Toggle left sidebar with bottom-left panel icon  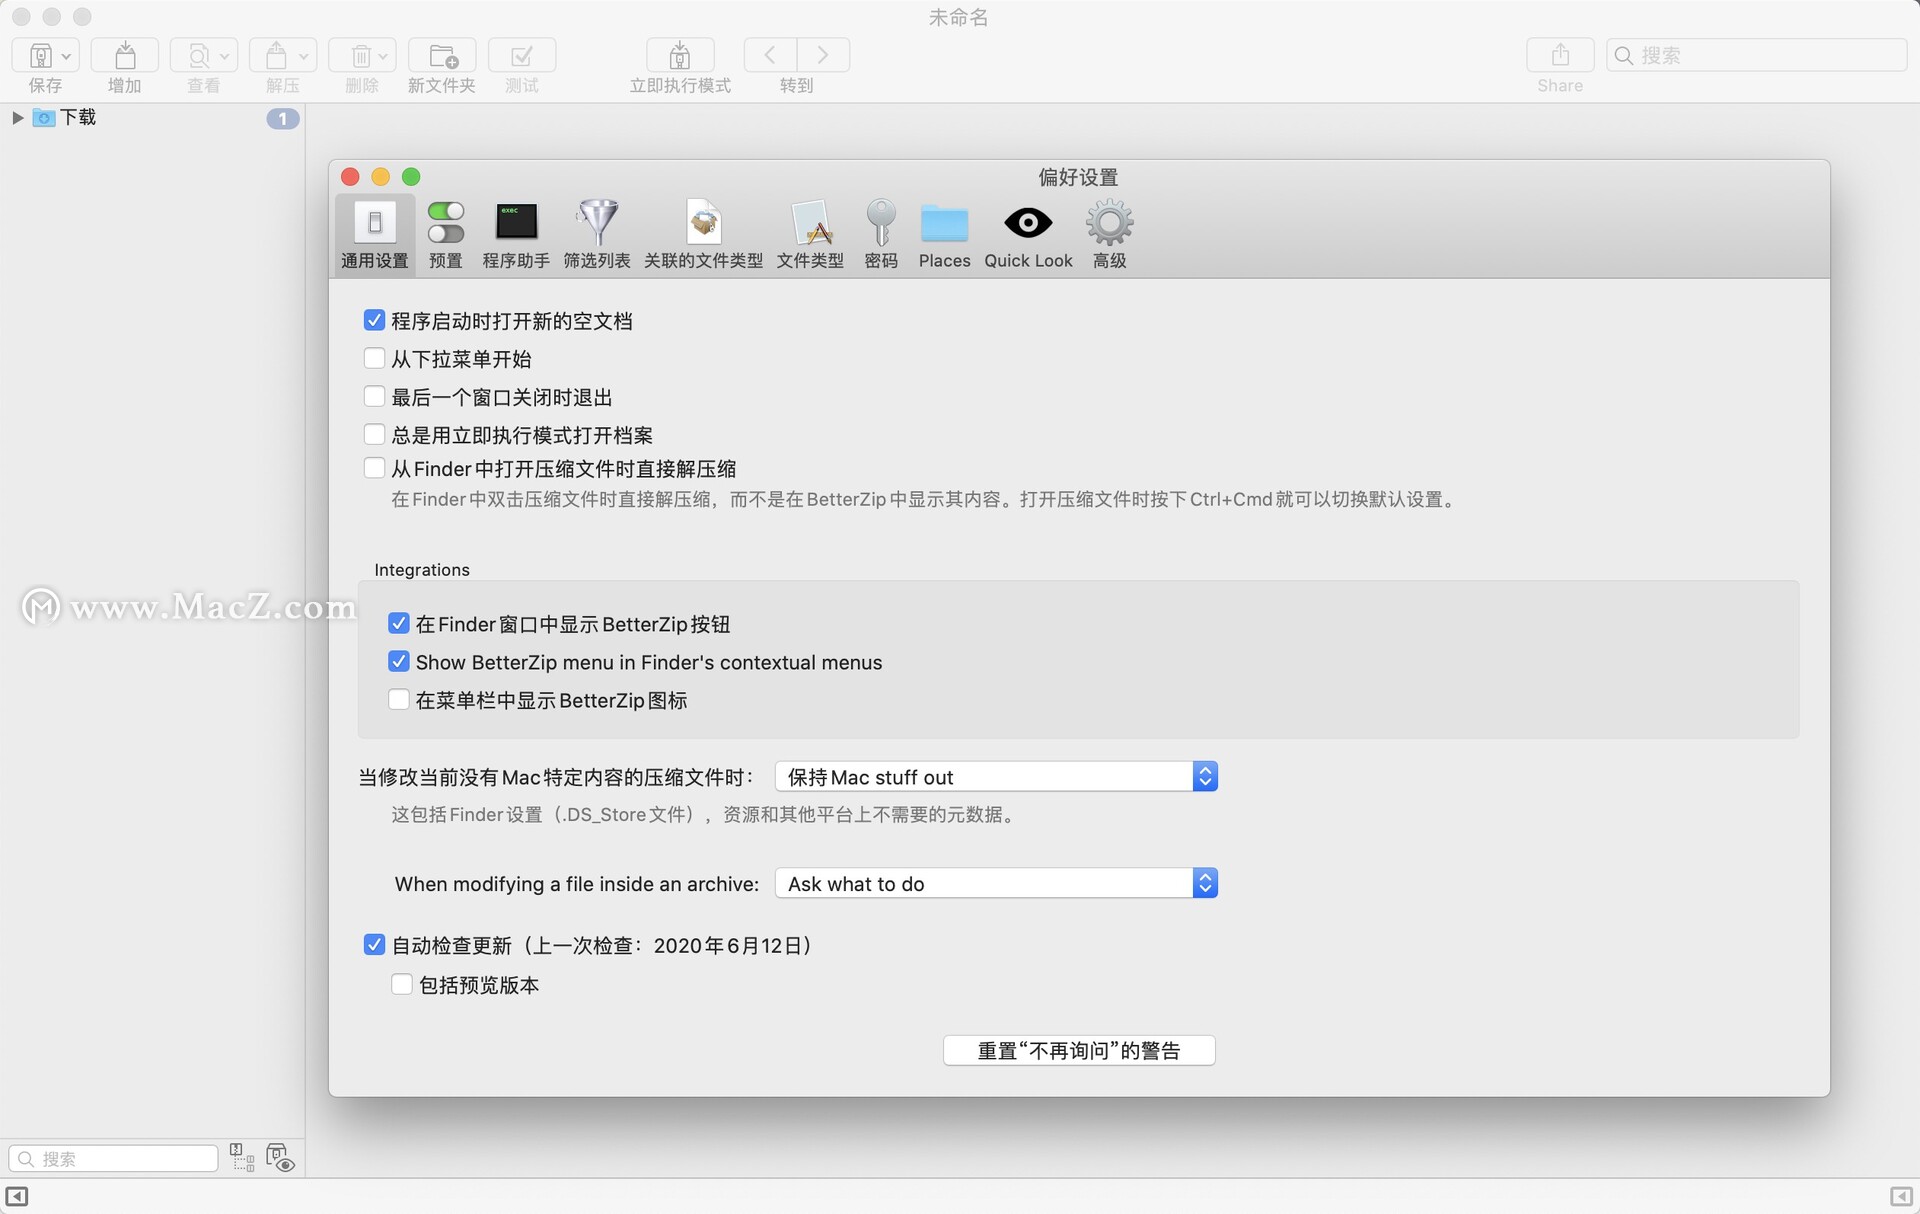point(17,1196)
